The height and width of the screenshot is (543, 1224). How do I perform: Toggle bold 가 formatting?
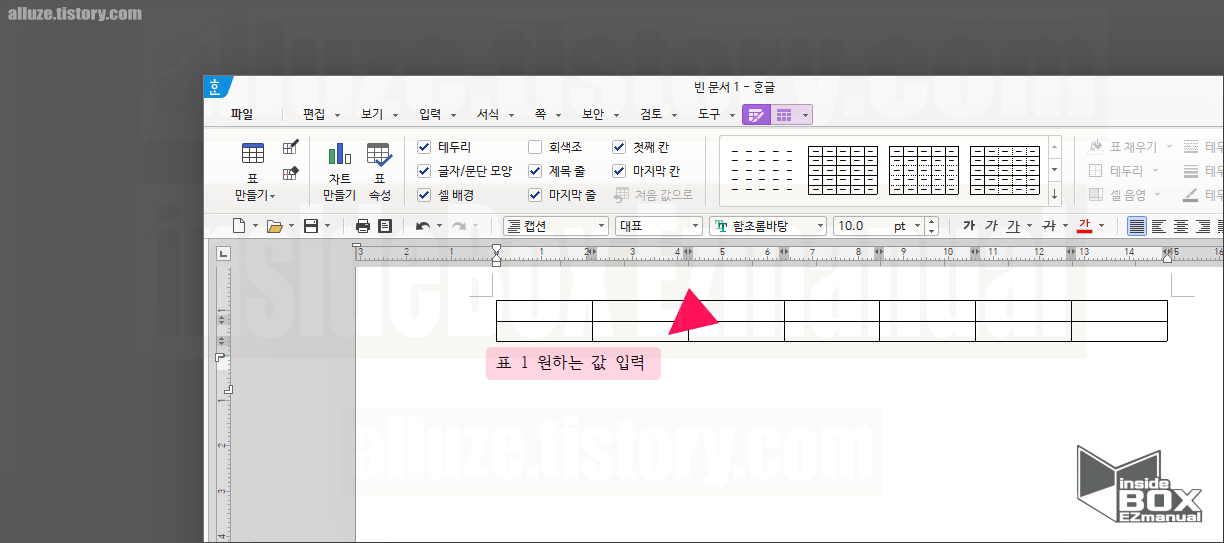[x=969, y=226]
